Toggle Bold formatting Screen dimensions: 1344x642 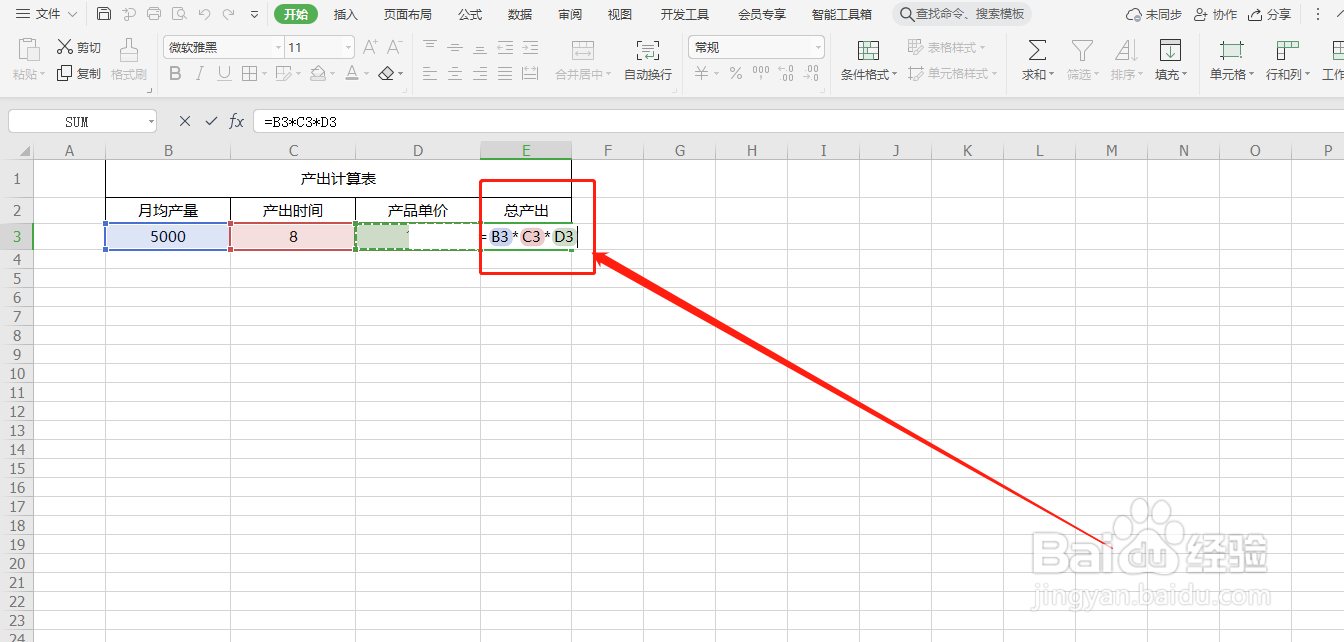(x=175, y=73)
